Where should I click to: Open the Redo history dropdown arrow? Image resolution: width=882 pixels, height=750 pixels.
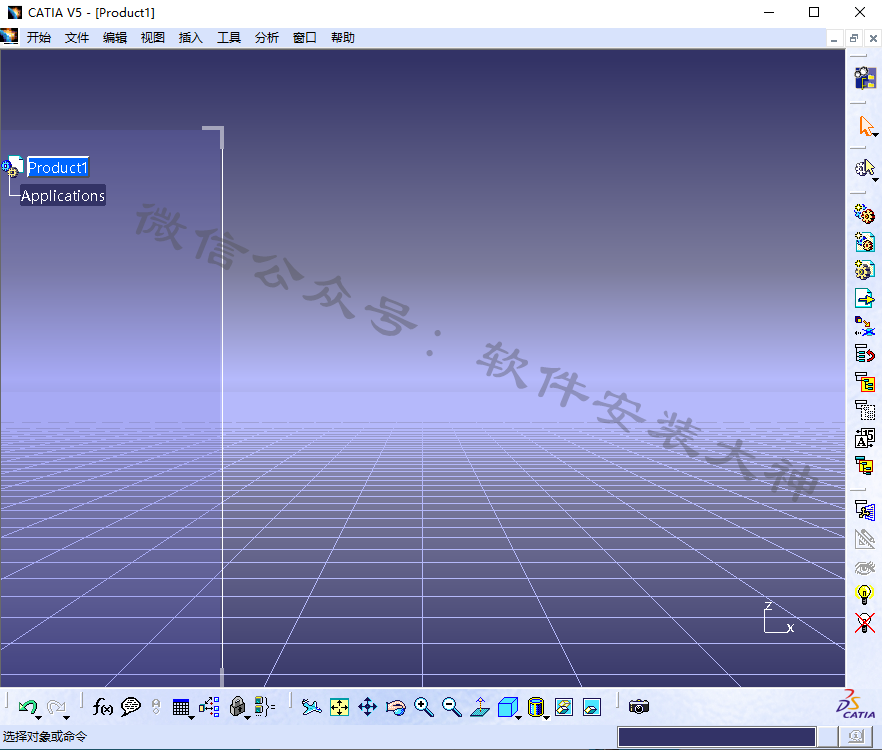coord(66,718)
